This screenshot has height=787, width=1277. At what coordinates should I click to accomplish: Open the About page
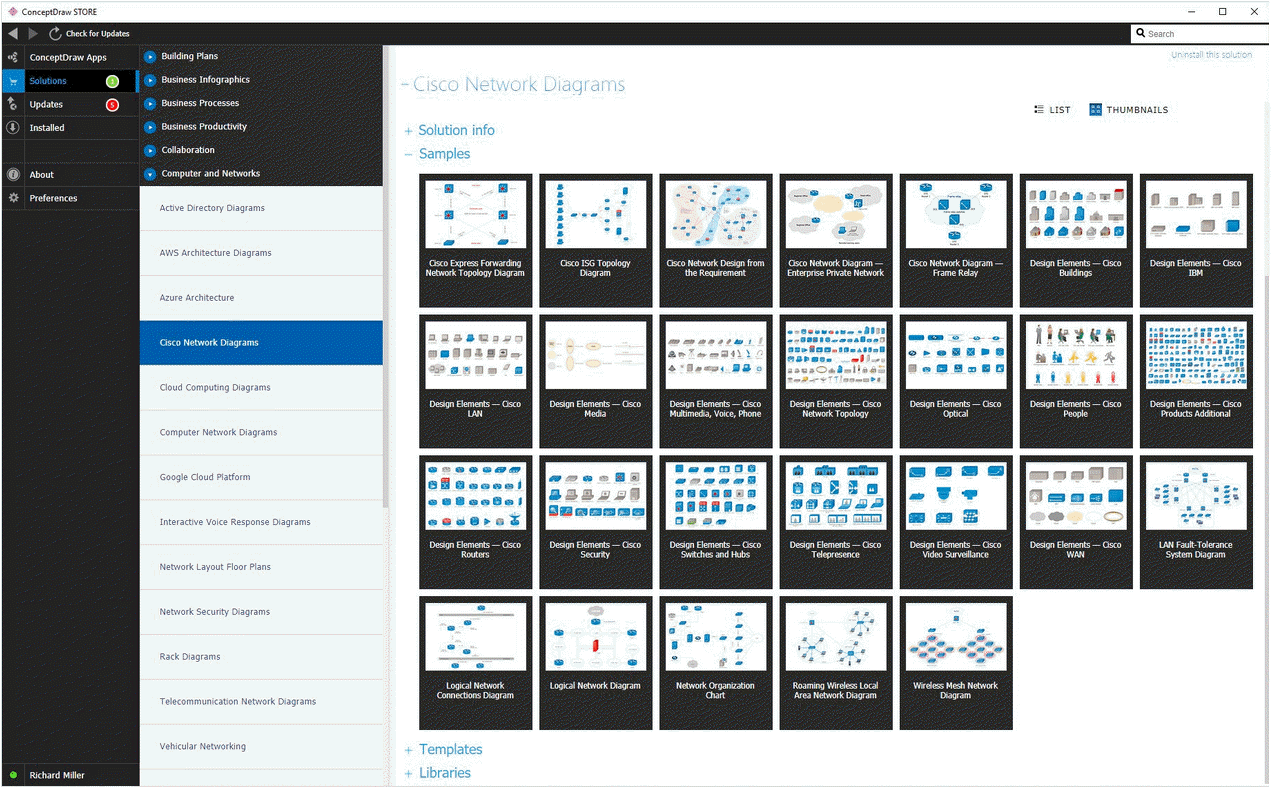[70, 174]
